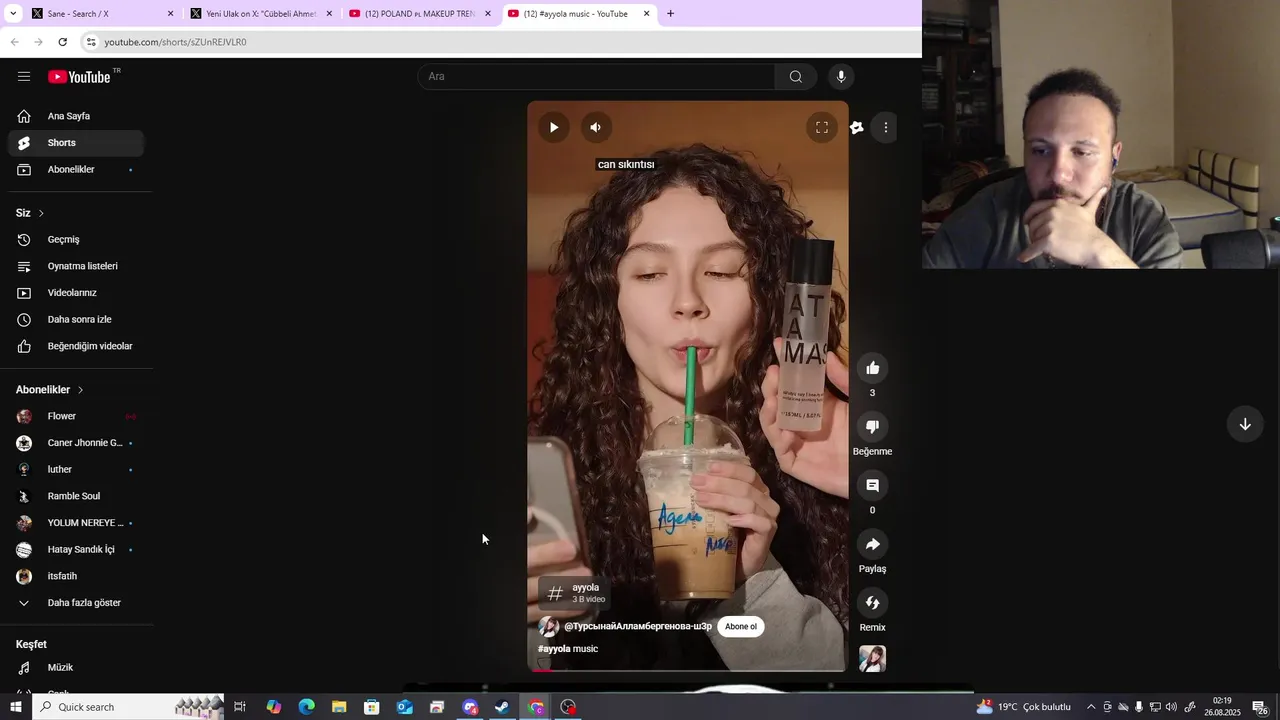Open Müzik under Keşfet
The height and width of the screenshot is (720, 1280).
(x=76, y=667)
